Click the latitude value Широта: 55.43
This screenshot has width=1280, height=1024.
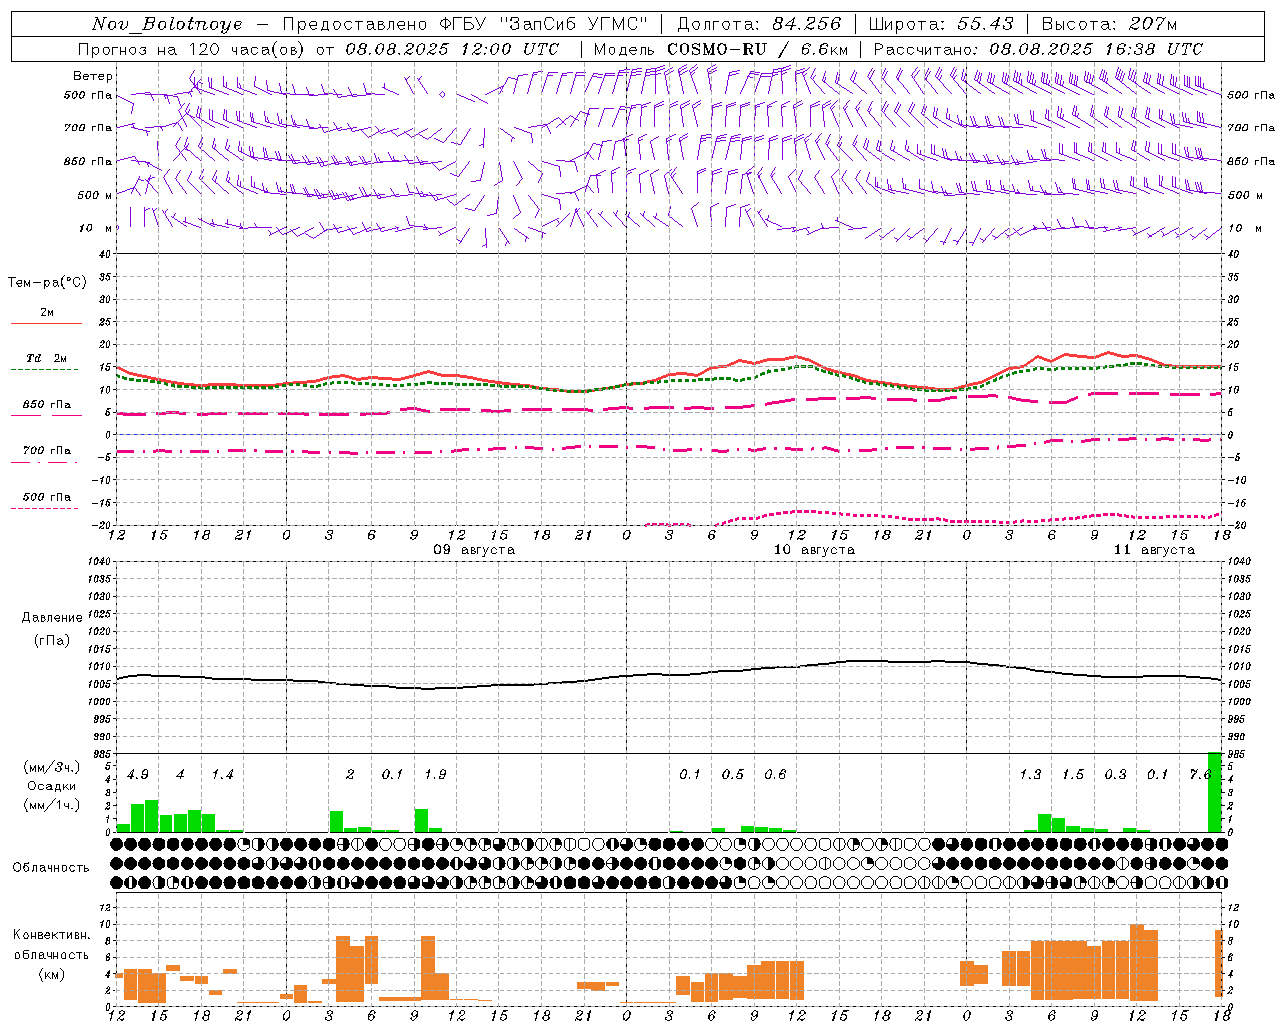point(941,24)
